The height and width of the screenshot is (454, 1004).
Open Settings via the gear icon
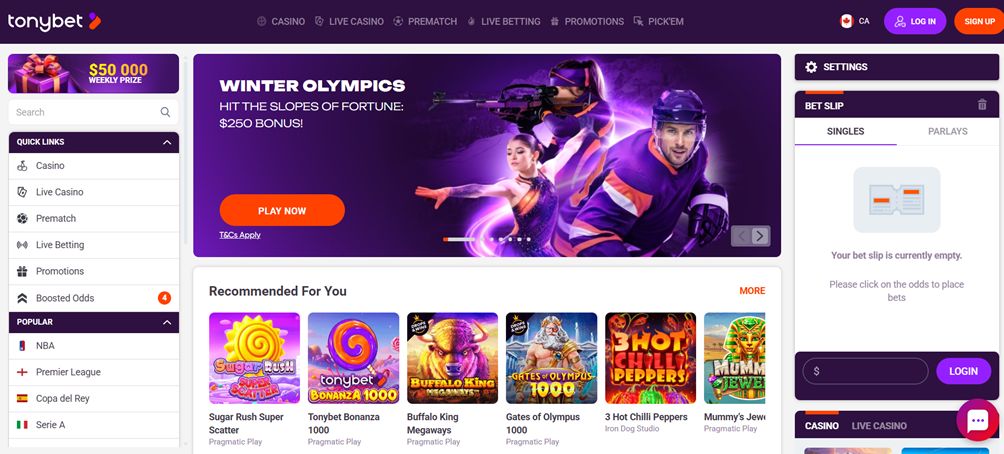click(x=811, y=67)
